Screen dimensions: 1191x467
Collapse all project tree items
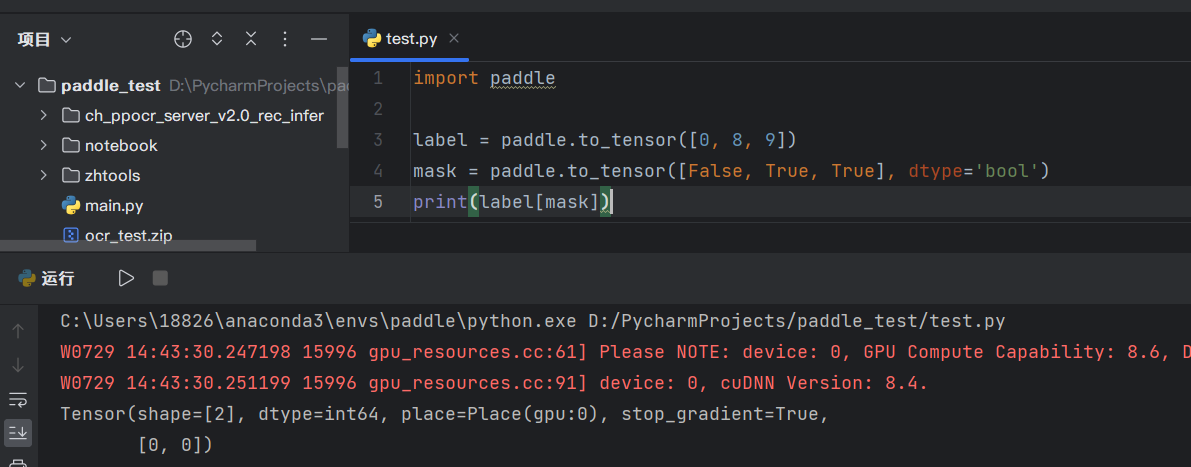(251, 39)
